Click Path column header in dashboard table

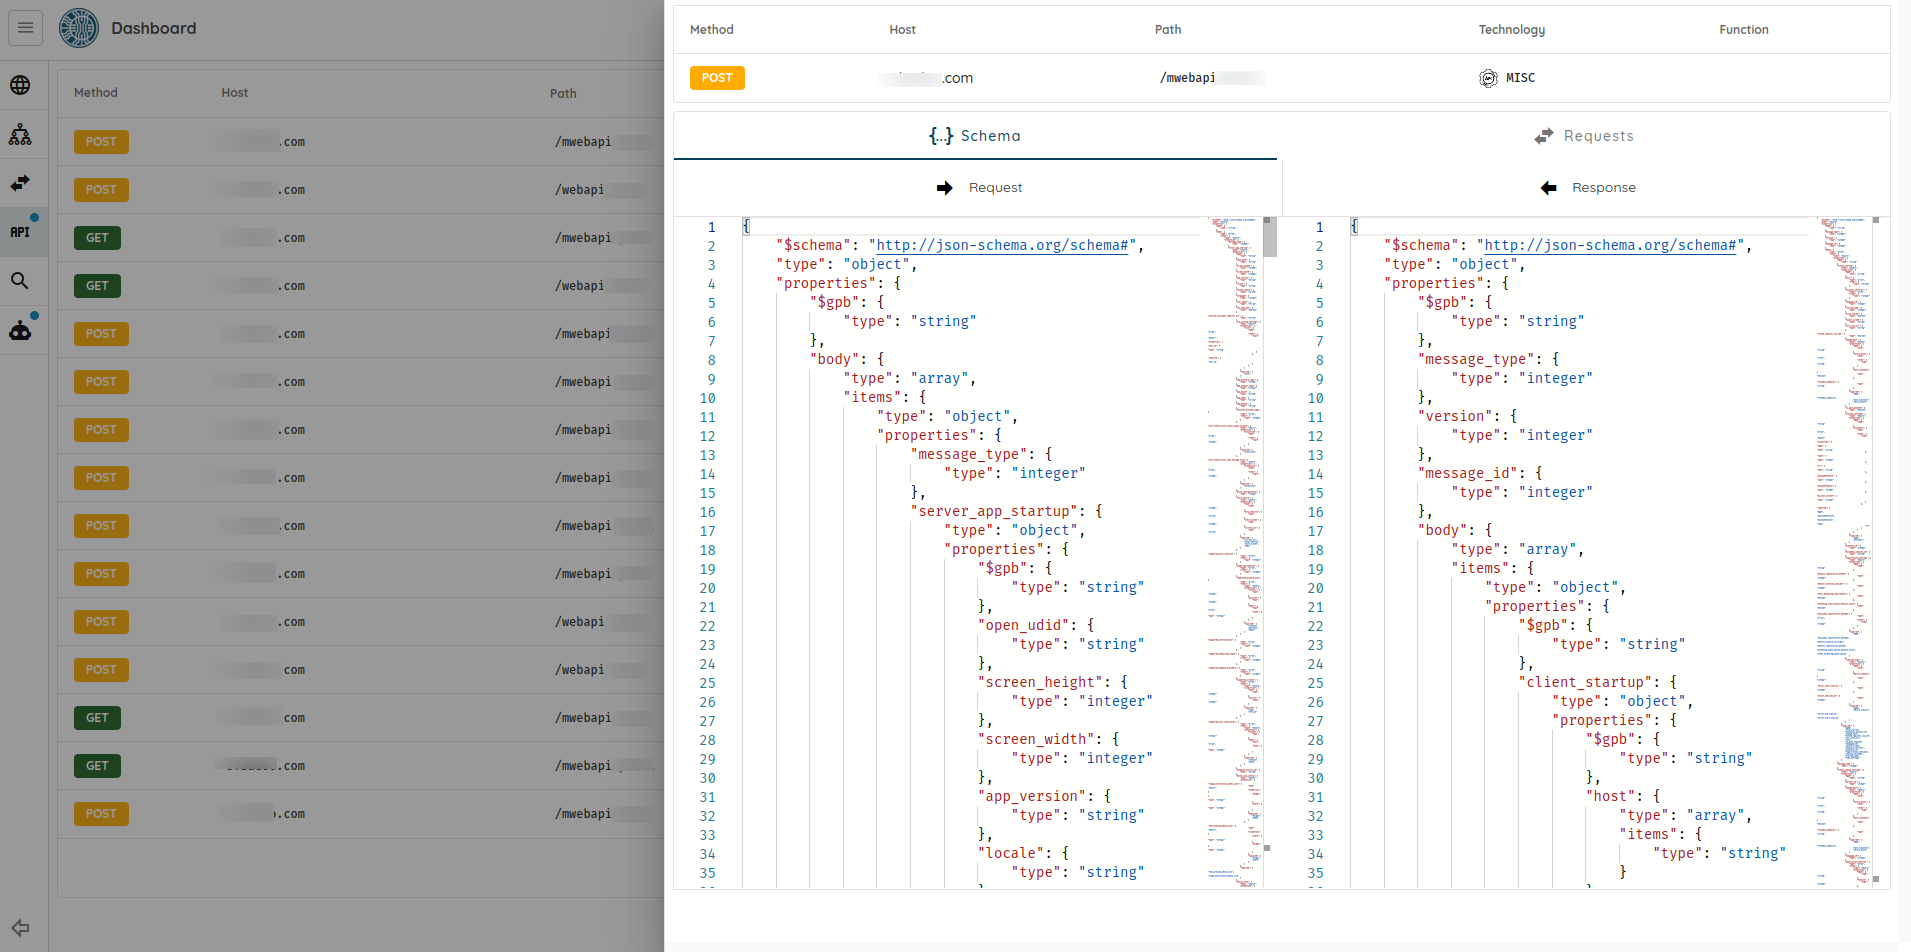(563, 93)
